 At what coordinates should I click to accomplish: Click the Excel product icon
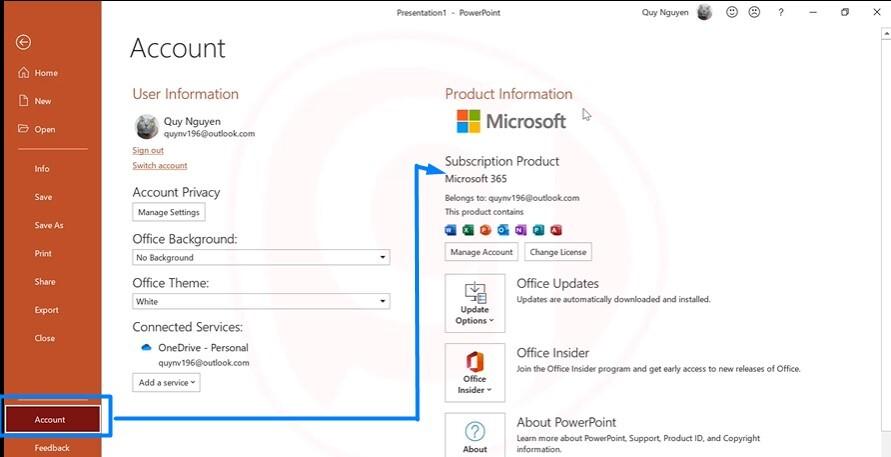click(468, 230)
